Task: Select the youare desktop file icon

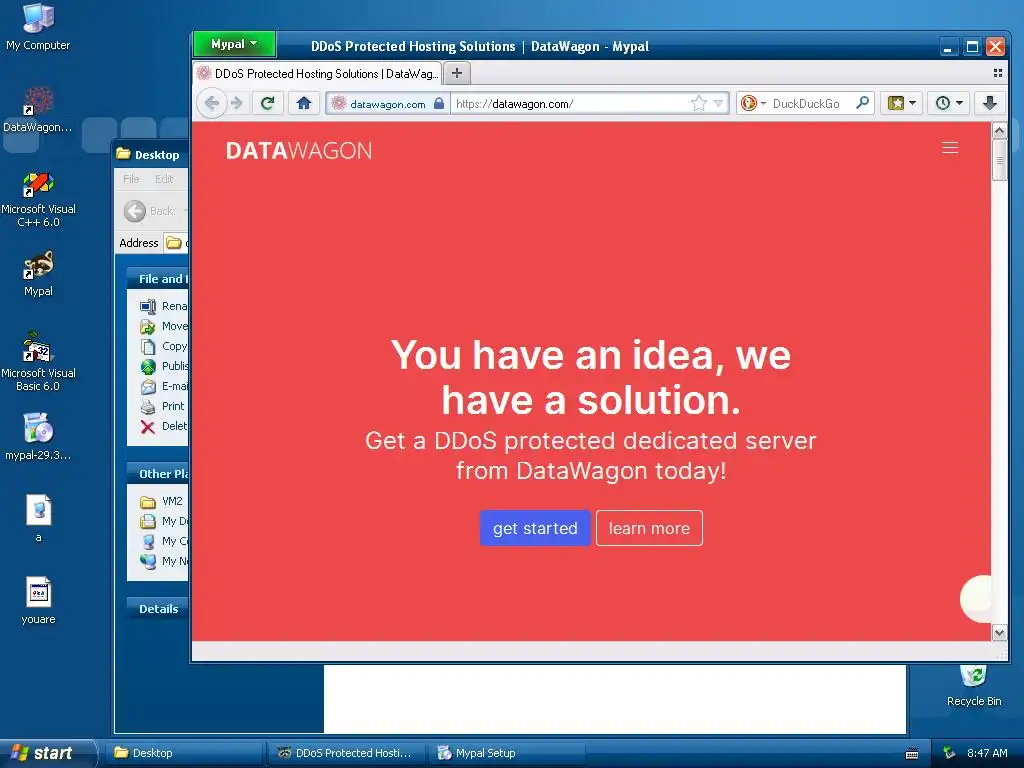Action: (x=38, y=601)
